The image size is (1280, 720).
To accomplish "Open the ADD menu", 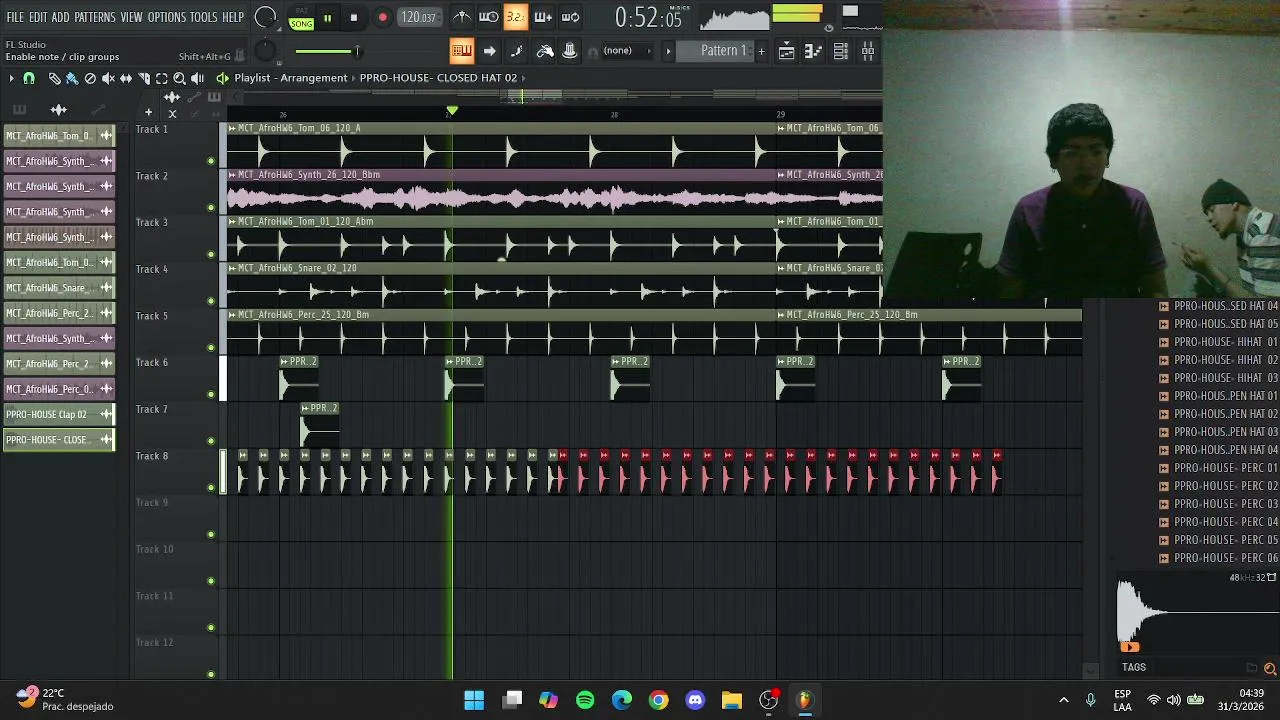I will pos(60,18).
